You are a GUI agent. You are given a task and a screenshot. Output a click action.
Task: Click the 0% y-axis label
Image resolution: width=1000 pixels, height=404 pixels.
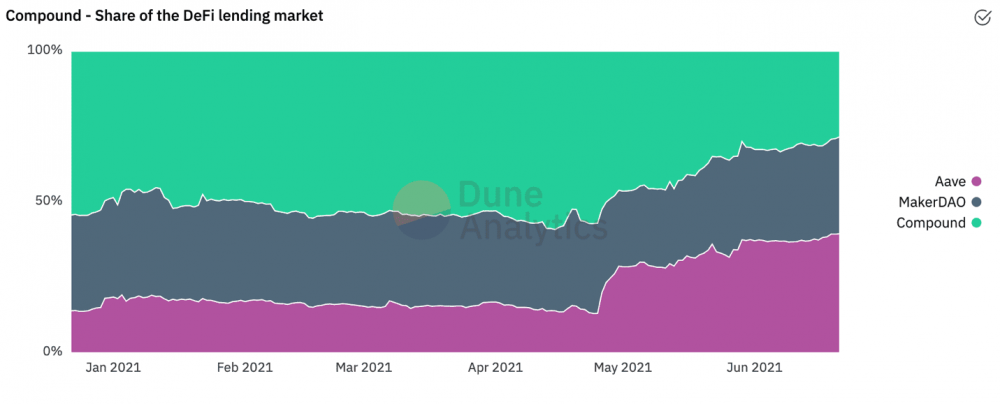53,352
